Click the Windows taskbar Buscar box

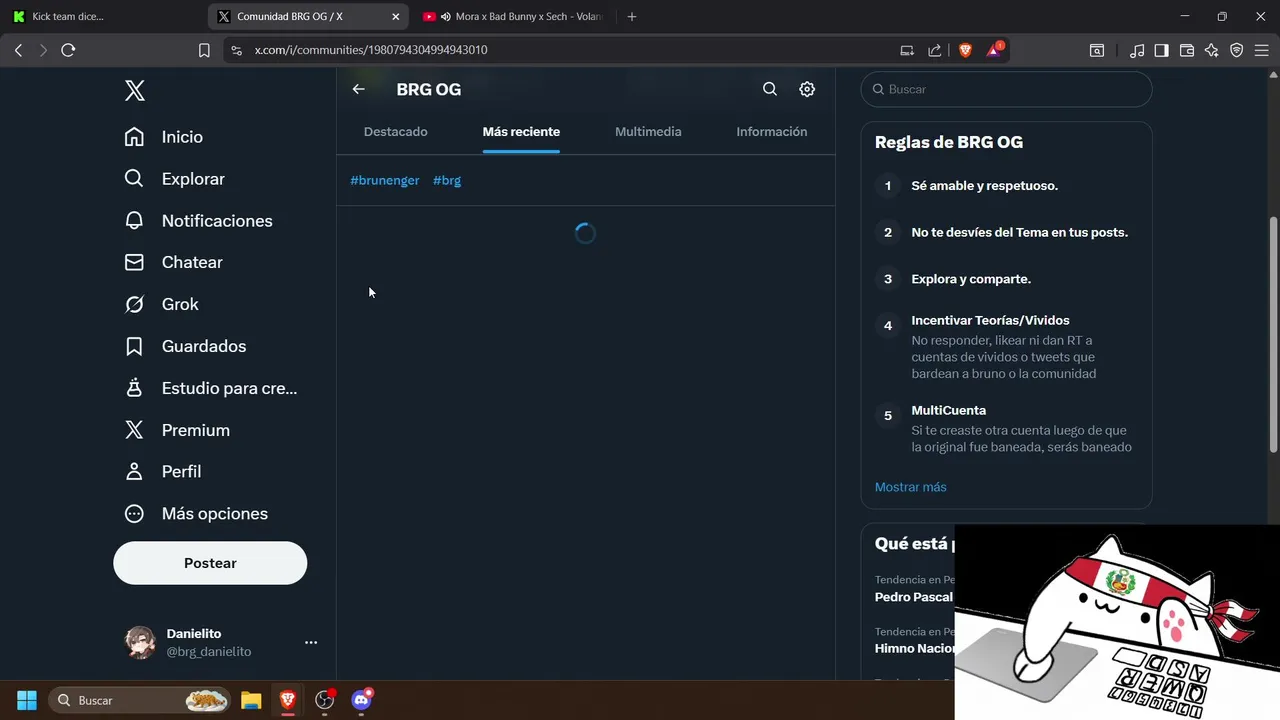pos(140,700)
